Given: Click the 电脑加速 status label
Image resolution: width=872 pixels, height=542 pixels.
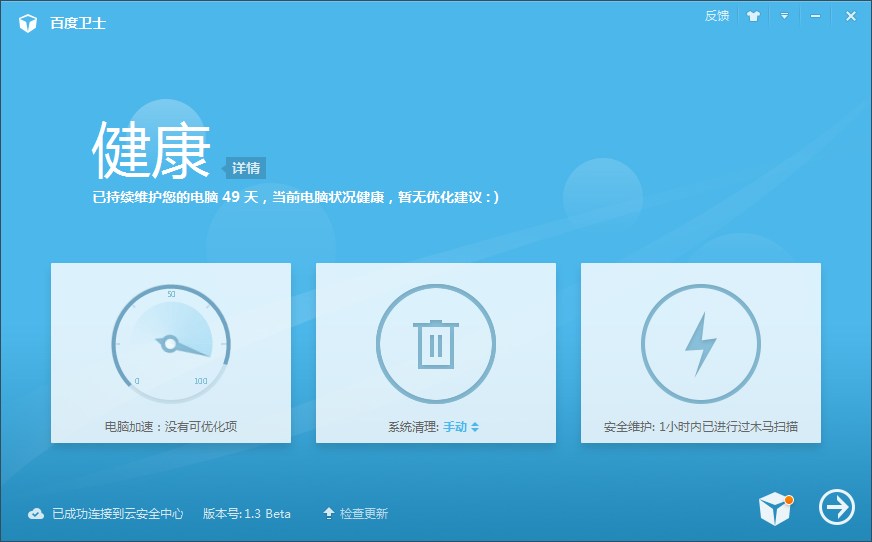Looking at the screenshot, I should [171, 426].
